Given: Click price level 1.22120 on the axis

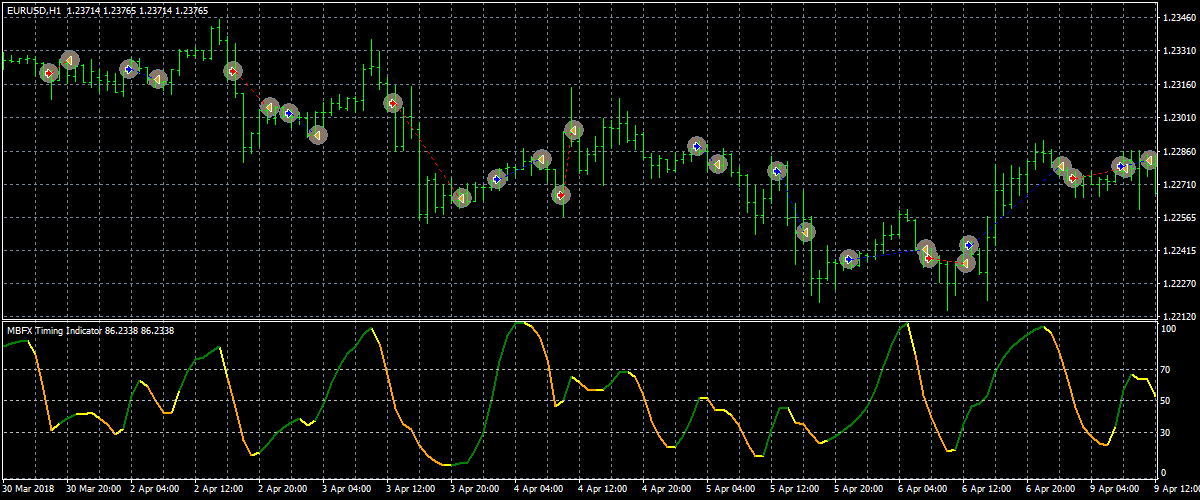Looking at the screenshot, I should 1180,317.
